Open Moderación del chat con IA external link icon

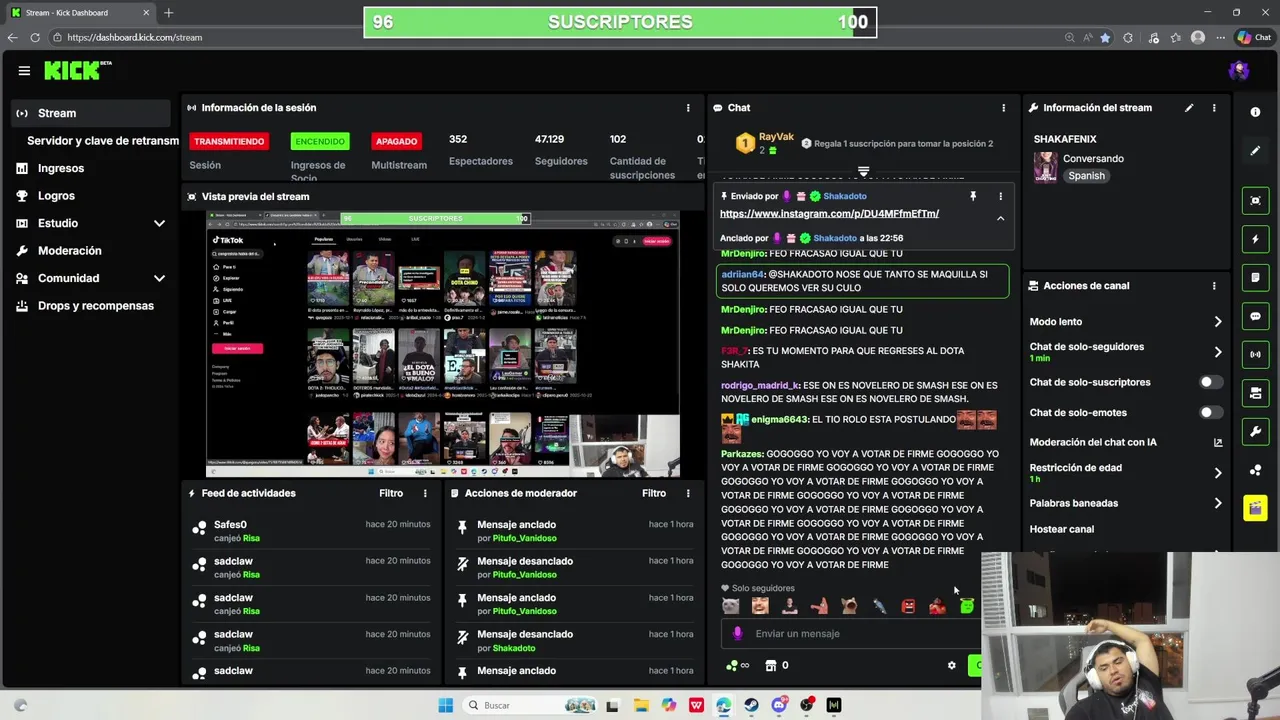point(1217,442)
